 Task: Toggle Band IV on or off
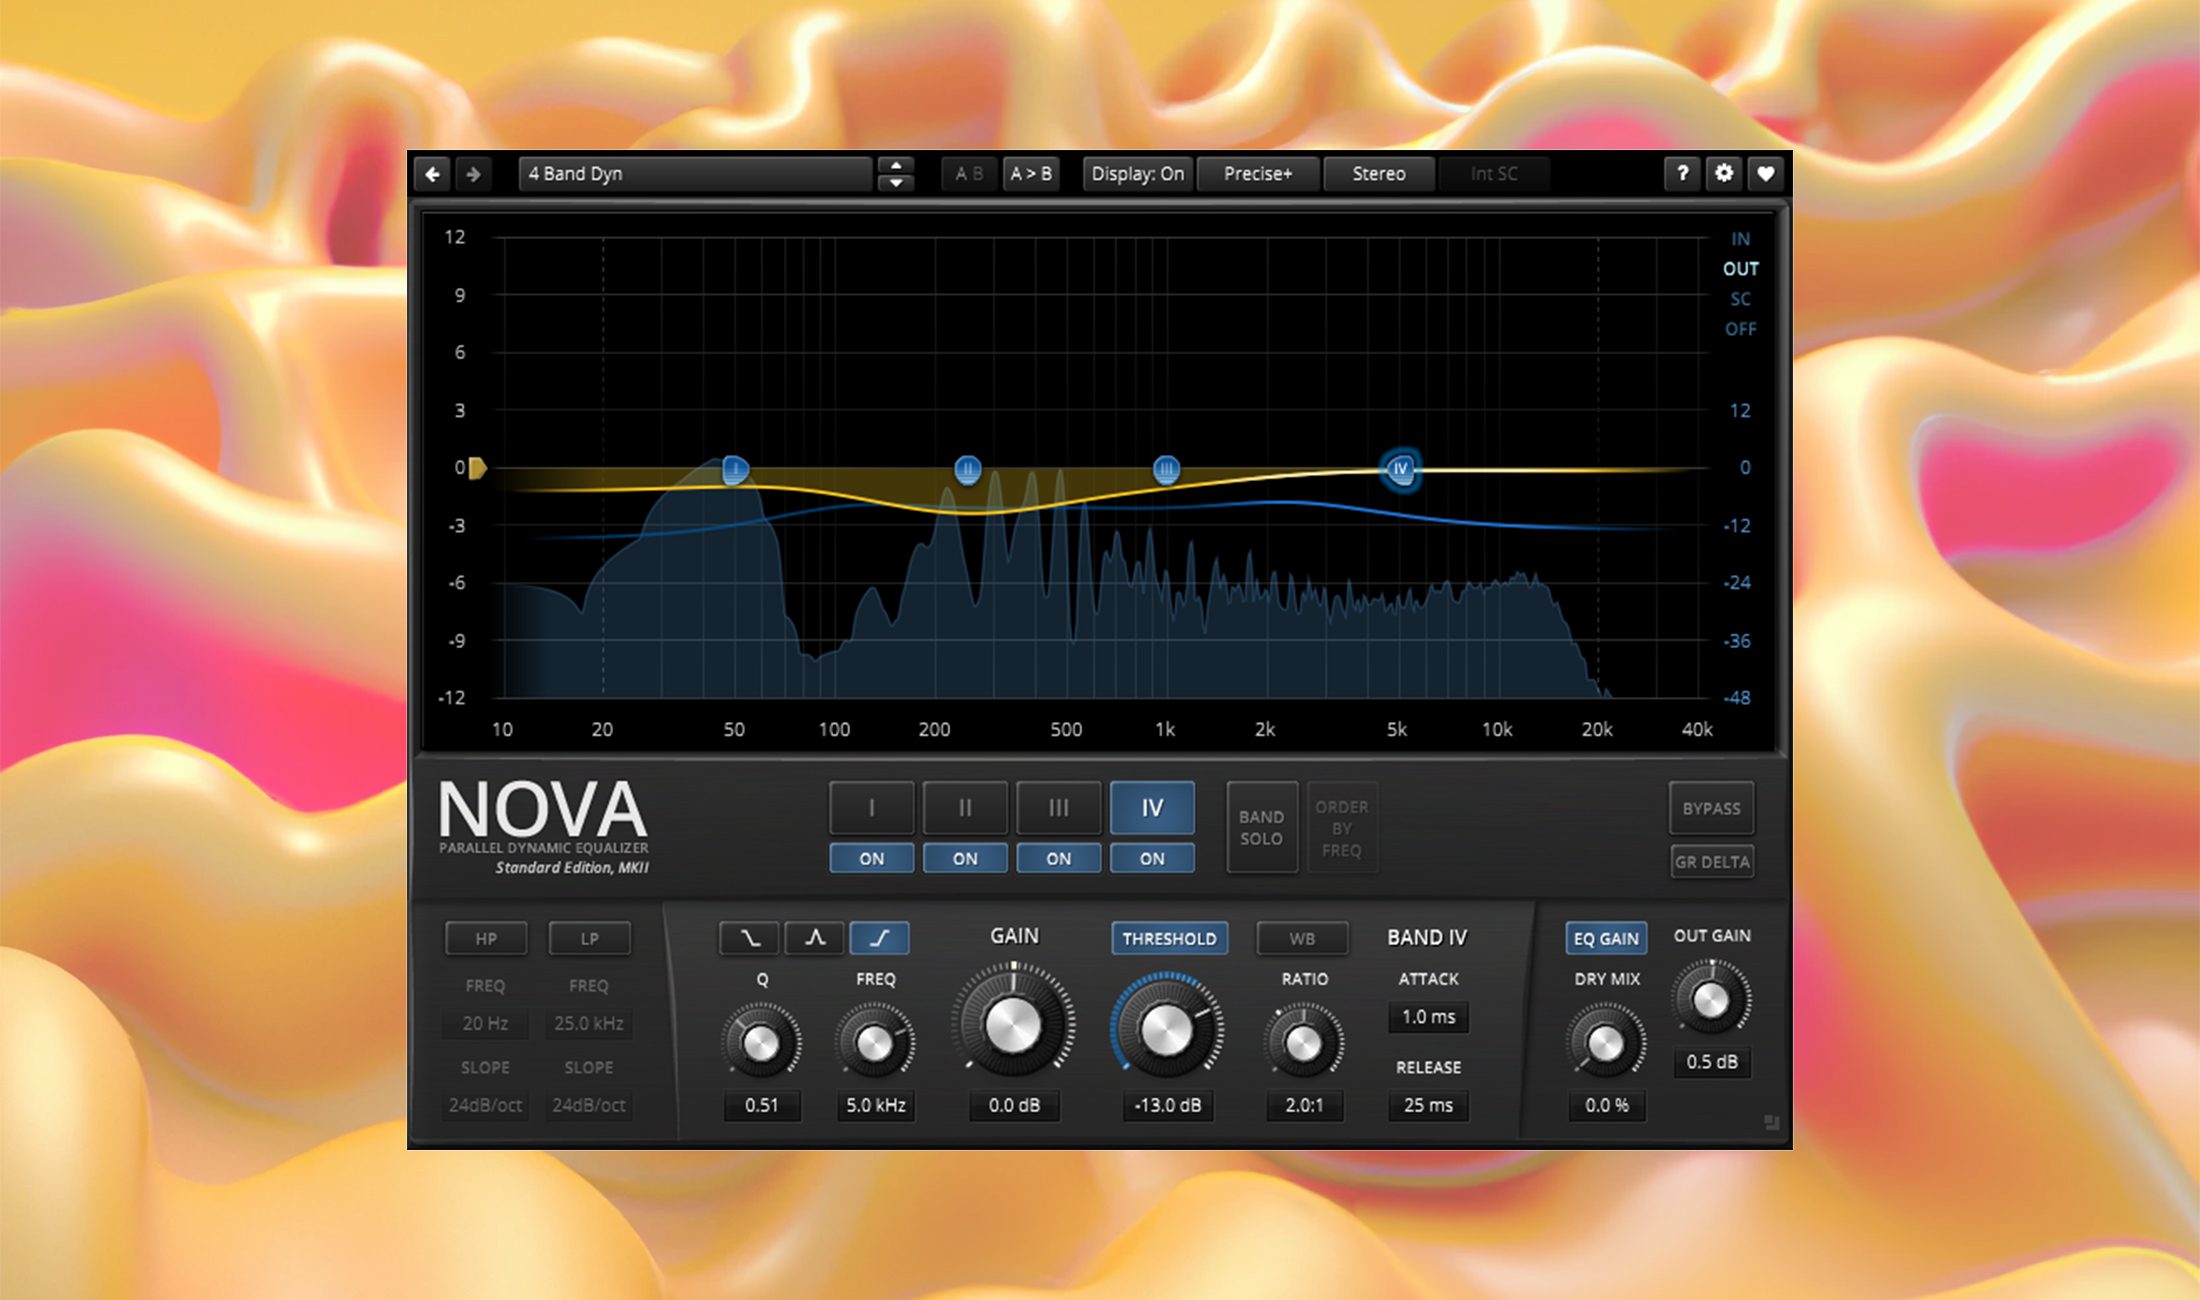(1152, 858)
